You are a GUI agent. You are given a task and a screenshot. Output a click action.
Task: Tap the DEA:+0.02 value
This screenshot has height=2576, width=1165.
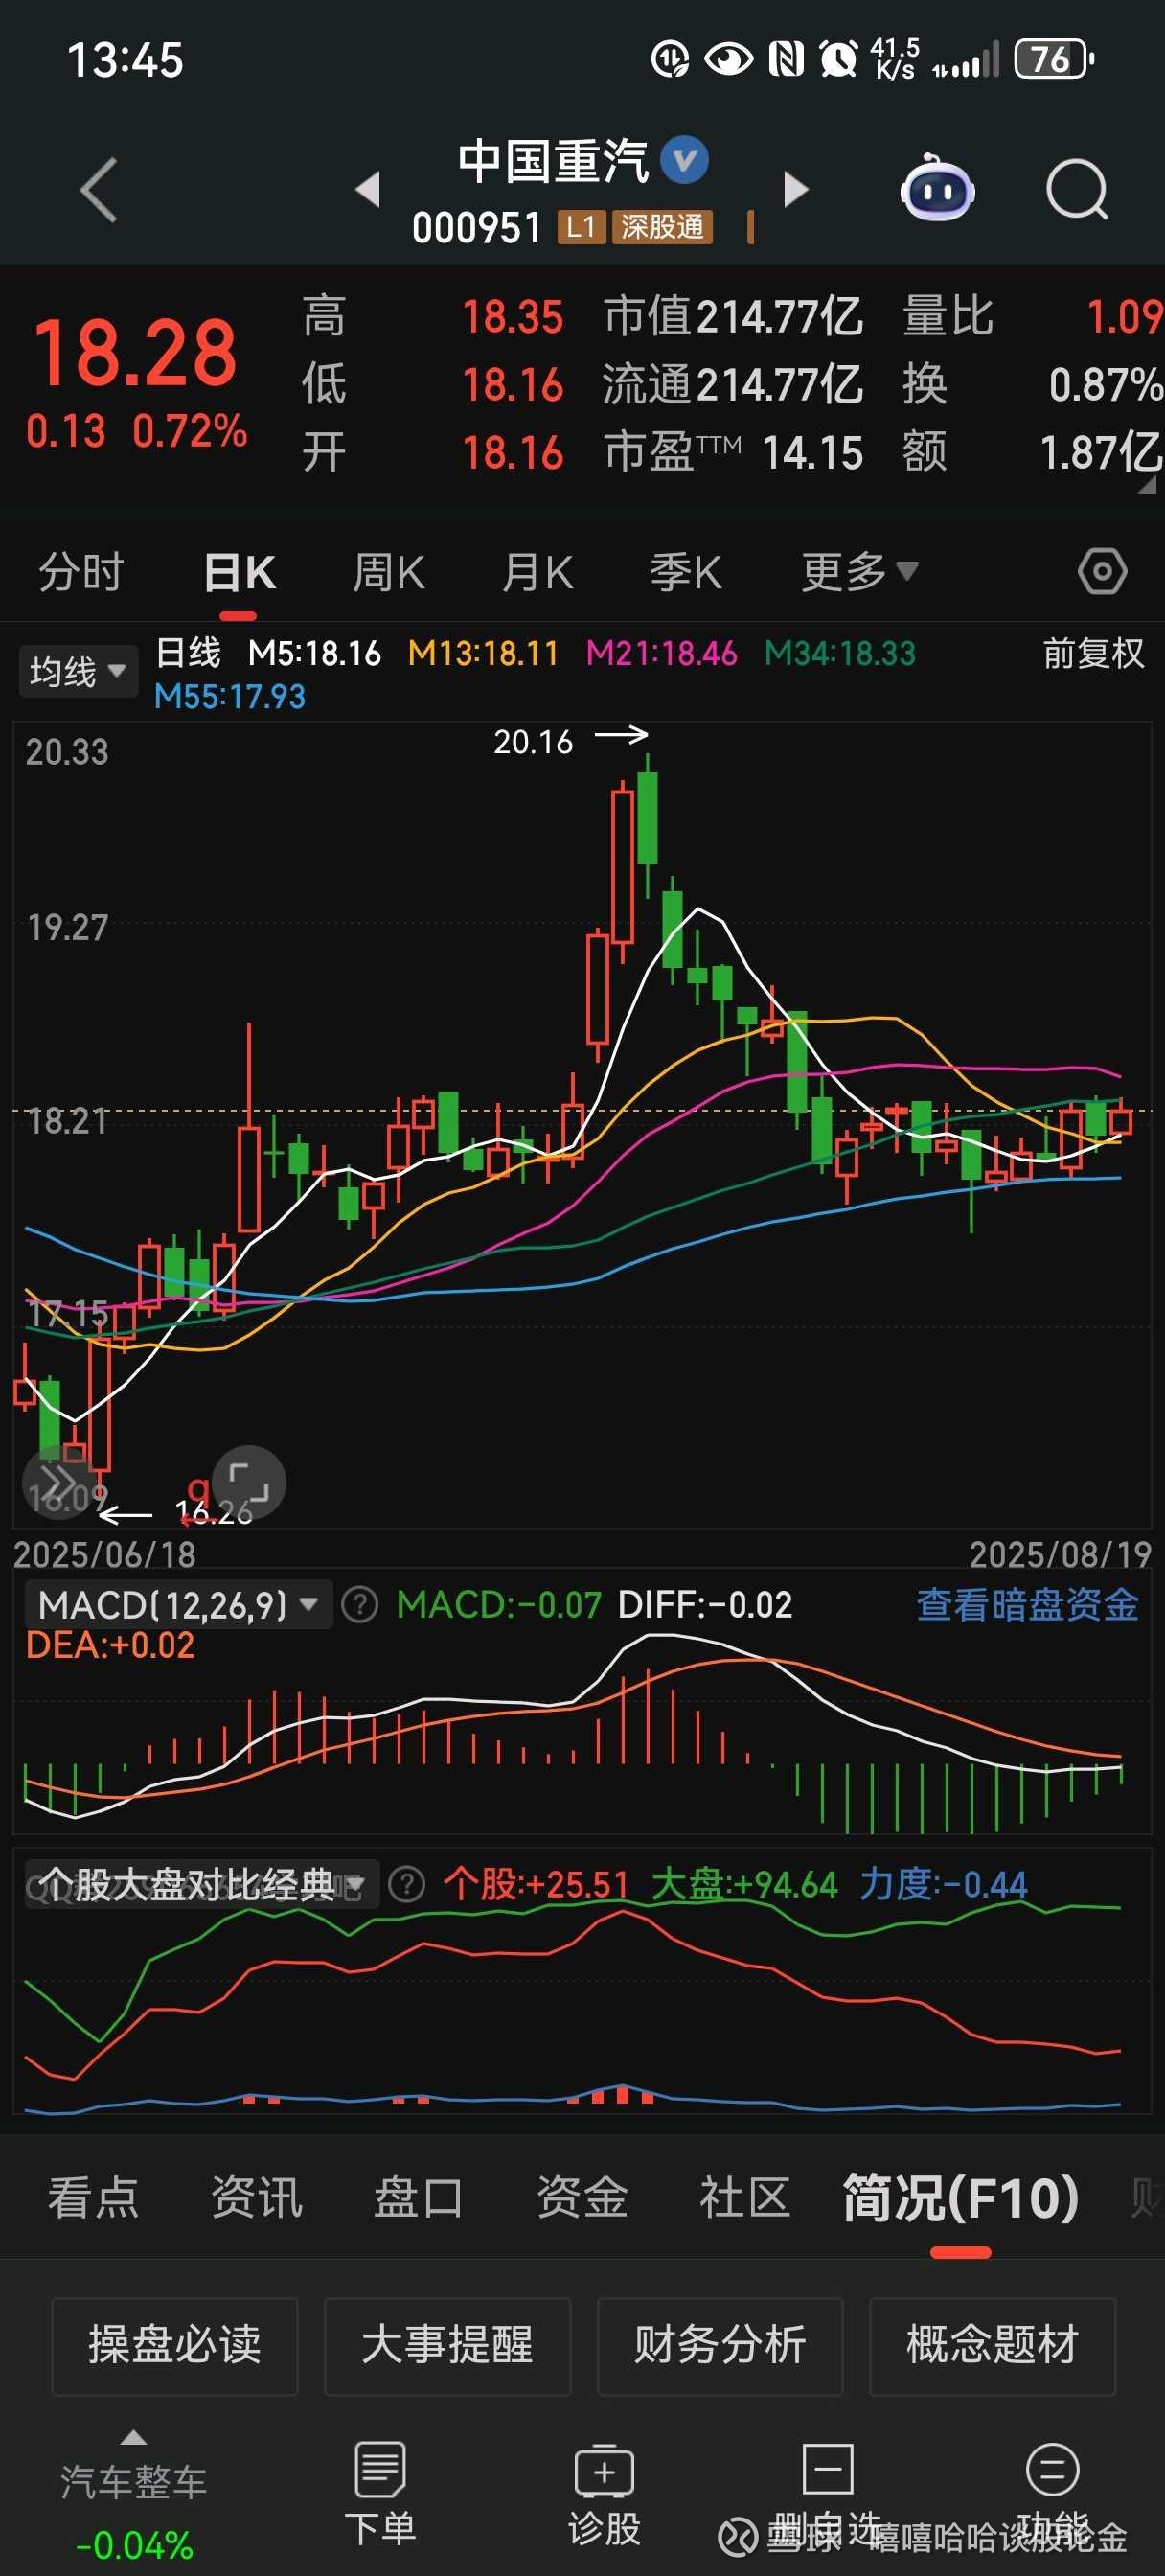110,1645
